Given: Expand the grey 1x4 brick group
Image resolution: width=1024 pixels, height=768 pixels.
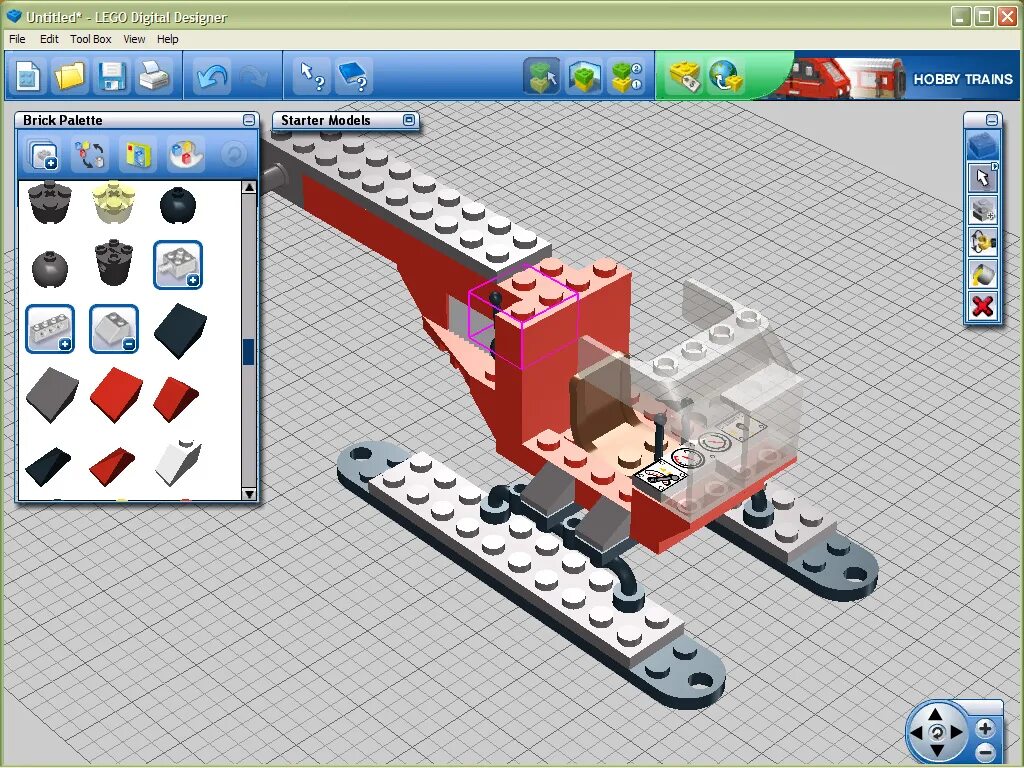Looking at the screenshot, I should (x=50, y=328).
